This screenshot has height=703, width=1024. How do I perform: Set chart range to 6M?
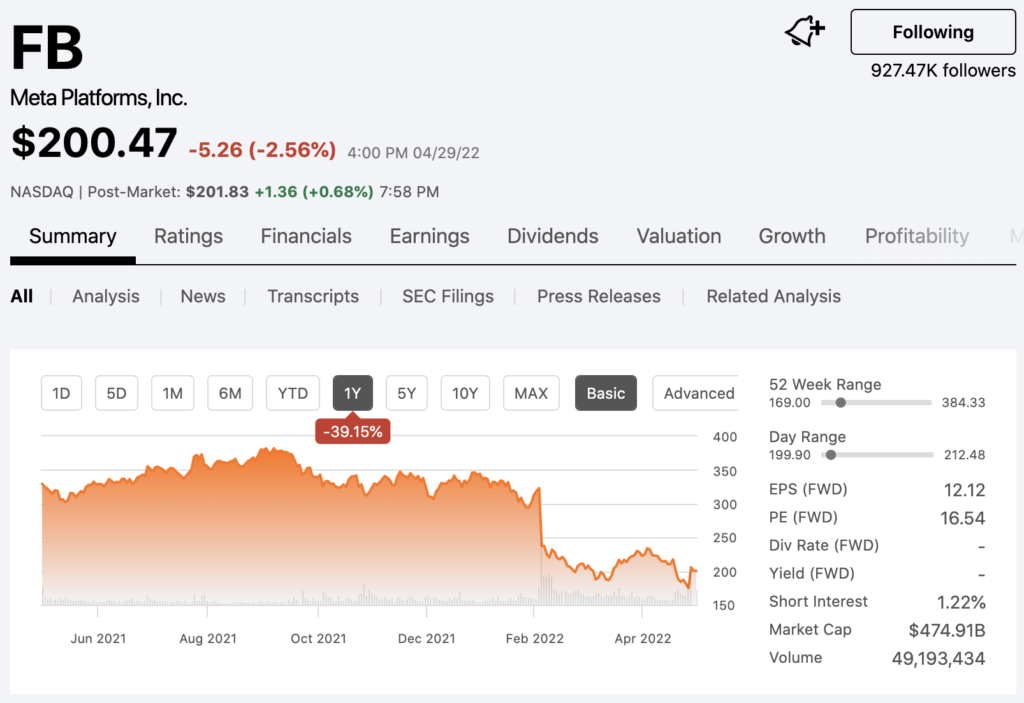point(230,393)
